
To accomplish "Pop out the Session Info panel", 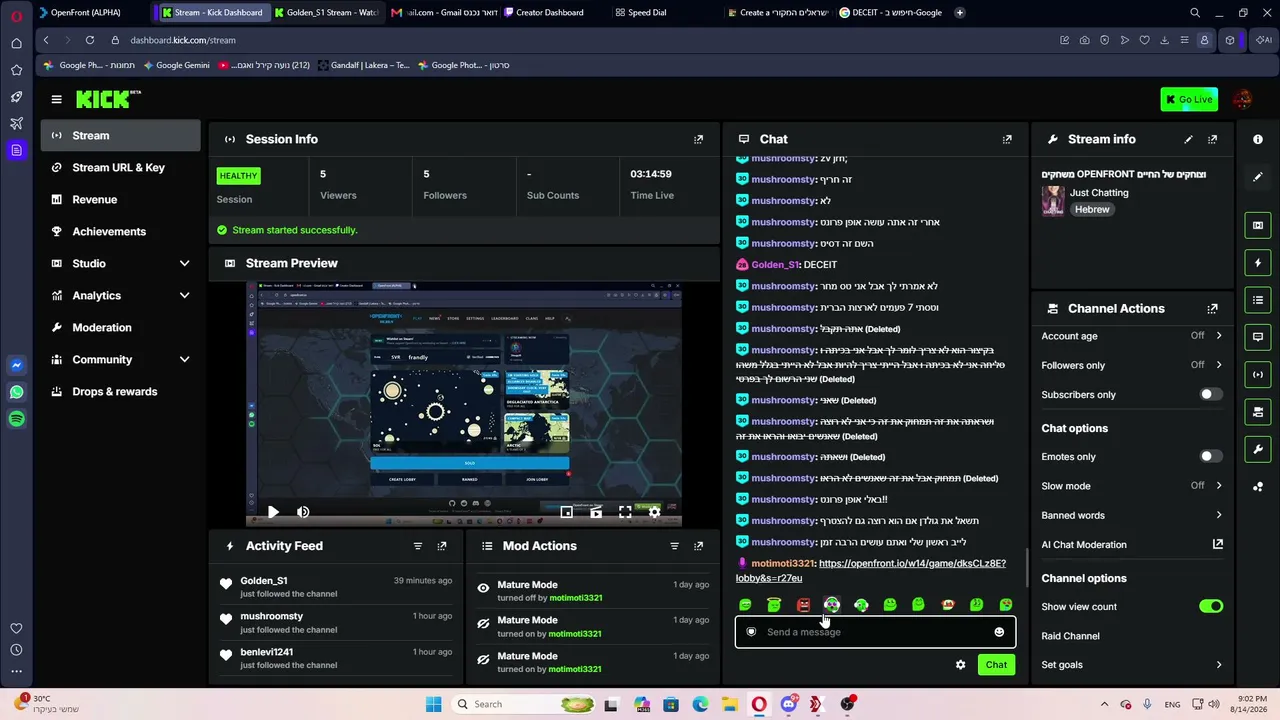I will [698, 139].
